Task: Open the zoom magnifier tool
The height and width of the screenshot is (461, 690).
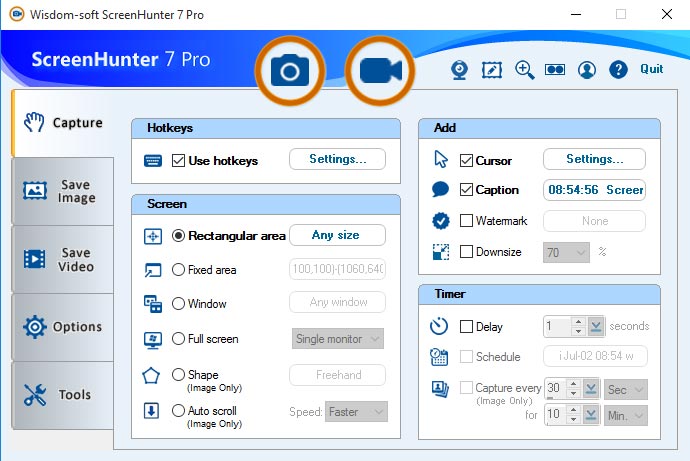Action: (x=524, y=70)
